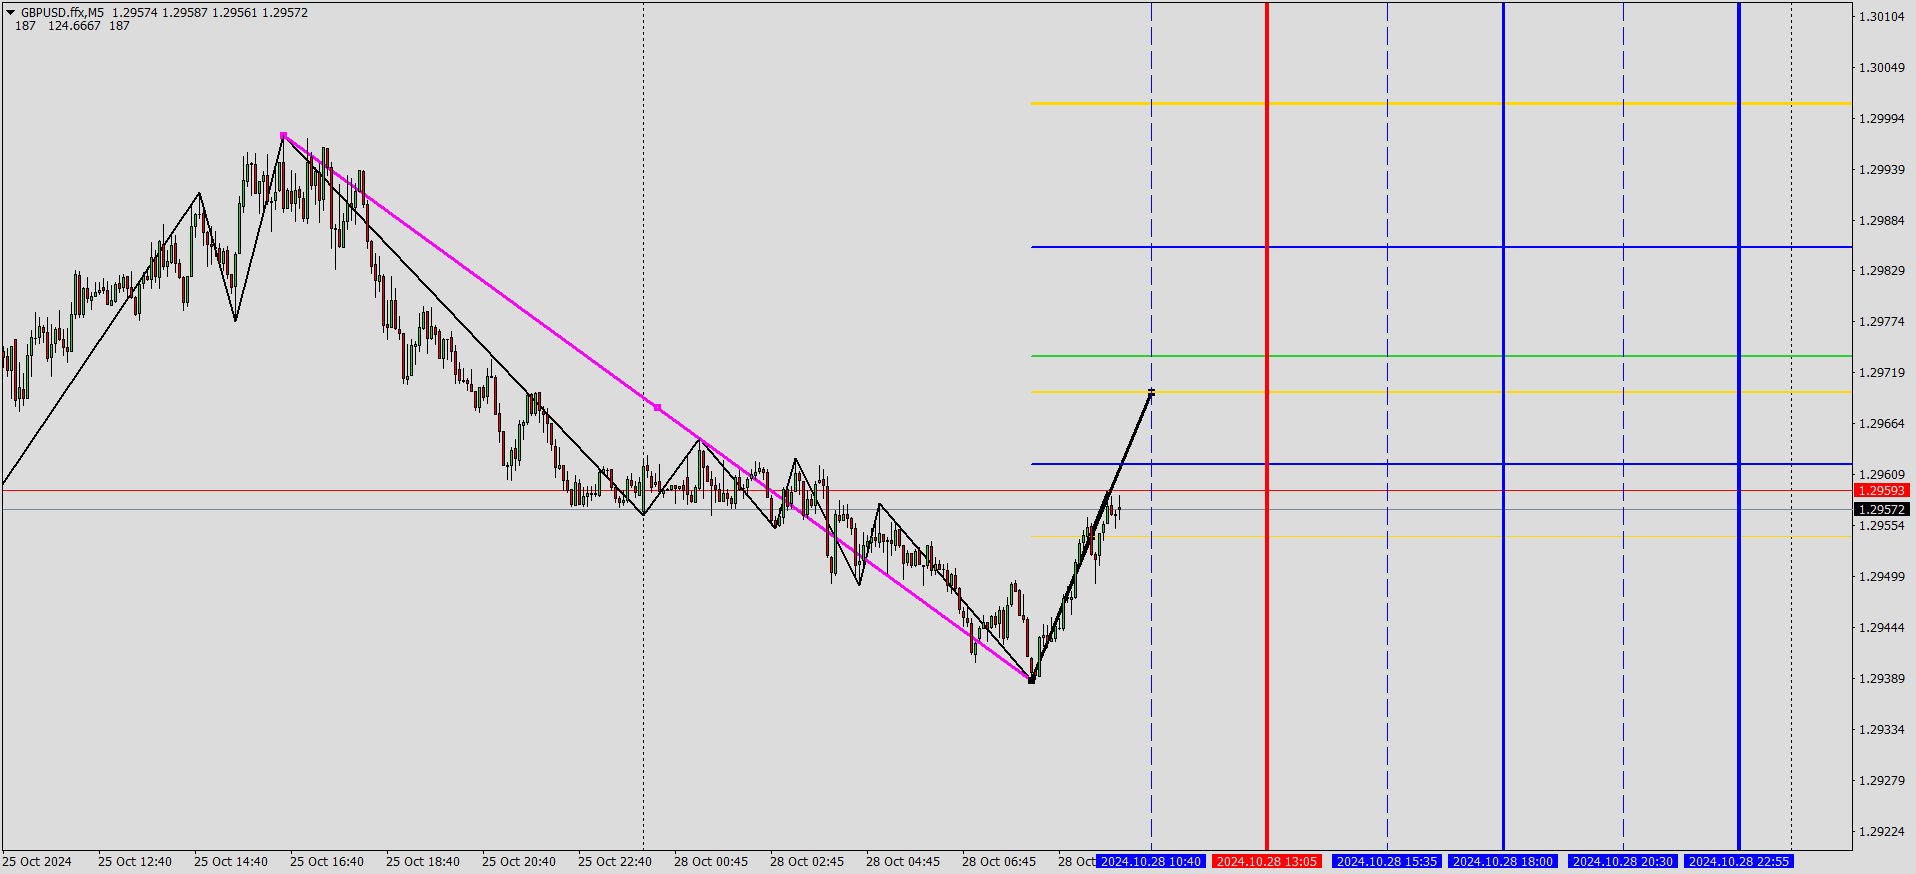Viewport: 1916px width, 874px height.
Task: Click the 2024.10.28 18:00 time label
Action: [x=1503, y=861]
